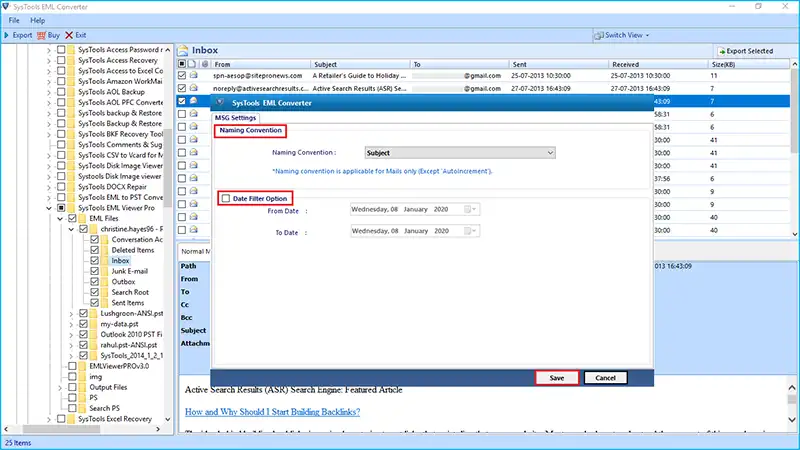Collapse the EML Files tree node
This screenshot has height=450, width=800.
coord(60,218)
